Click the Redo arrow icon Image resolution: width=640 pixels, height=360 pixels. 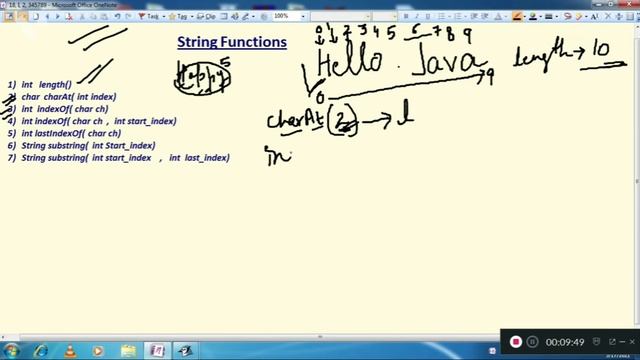tap(128, 16)
